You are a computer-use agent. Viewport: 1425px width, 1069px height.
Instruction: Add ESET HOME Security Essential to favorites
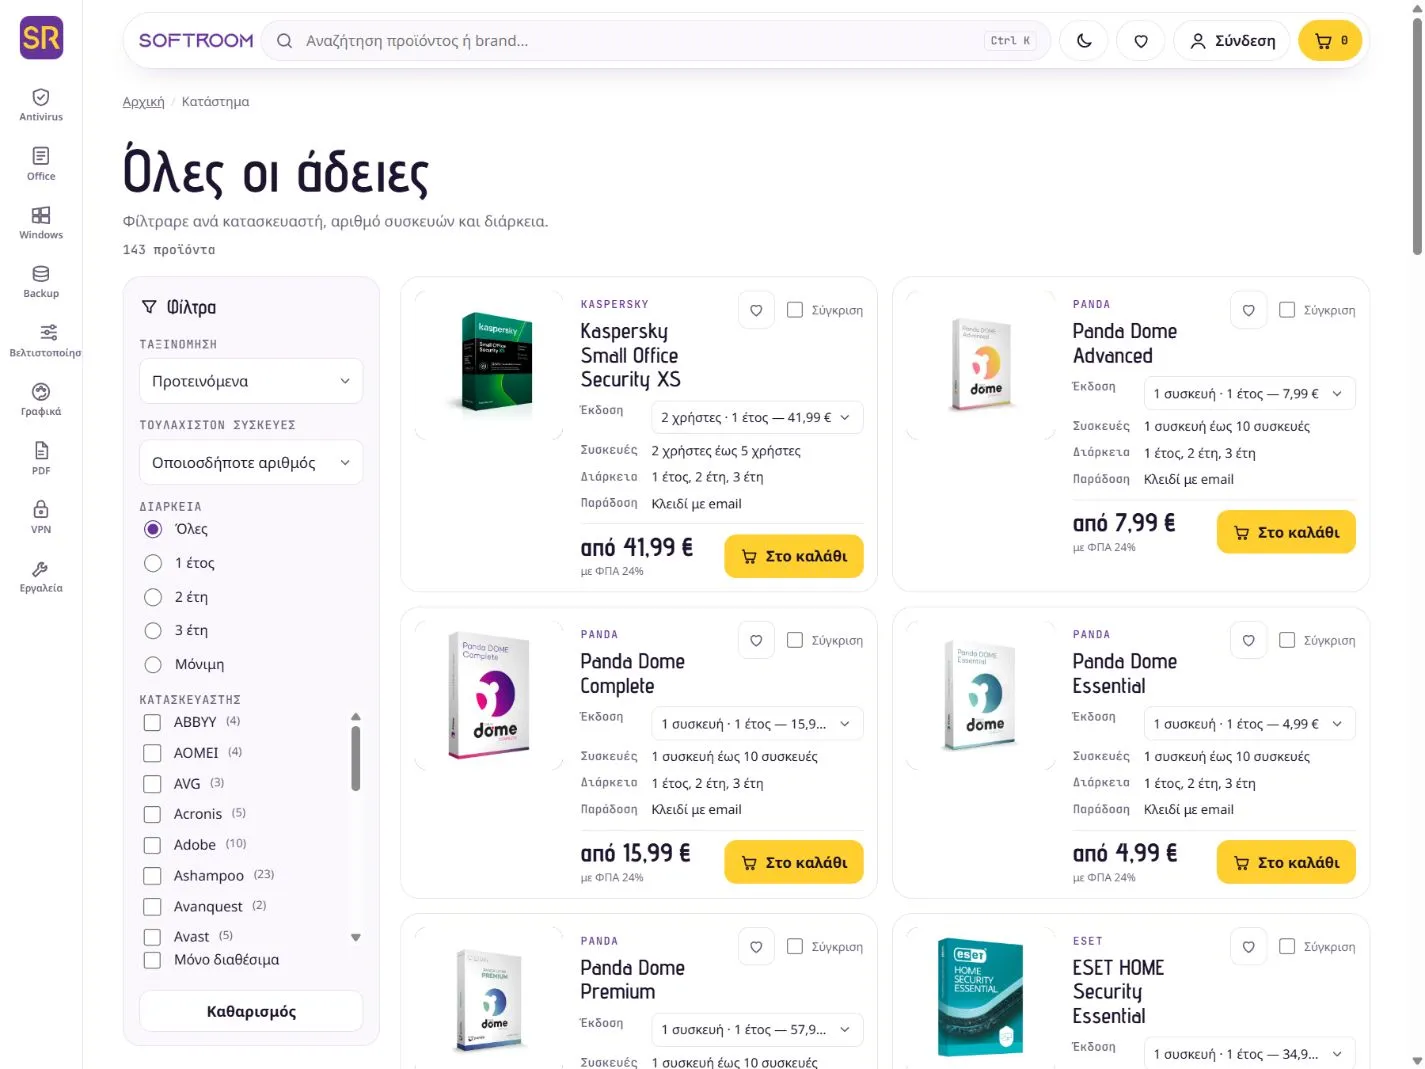(x=1248, y=947)
